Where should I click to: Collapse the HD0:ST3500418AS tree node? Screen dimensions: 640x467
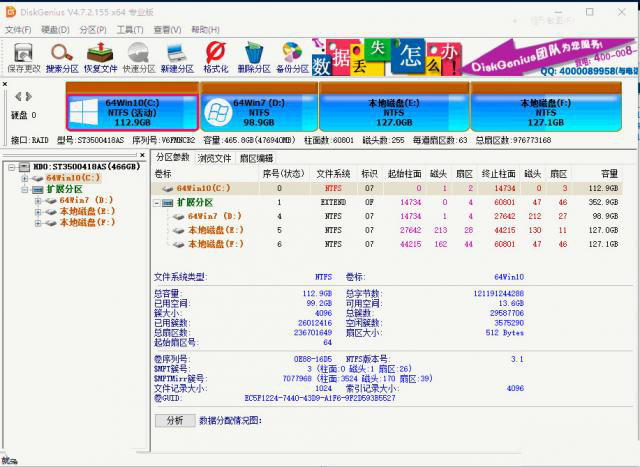(x=11, y=167)
